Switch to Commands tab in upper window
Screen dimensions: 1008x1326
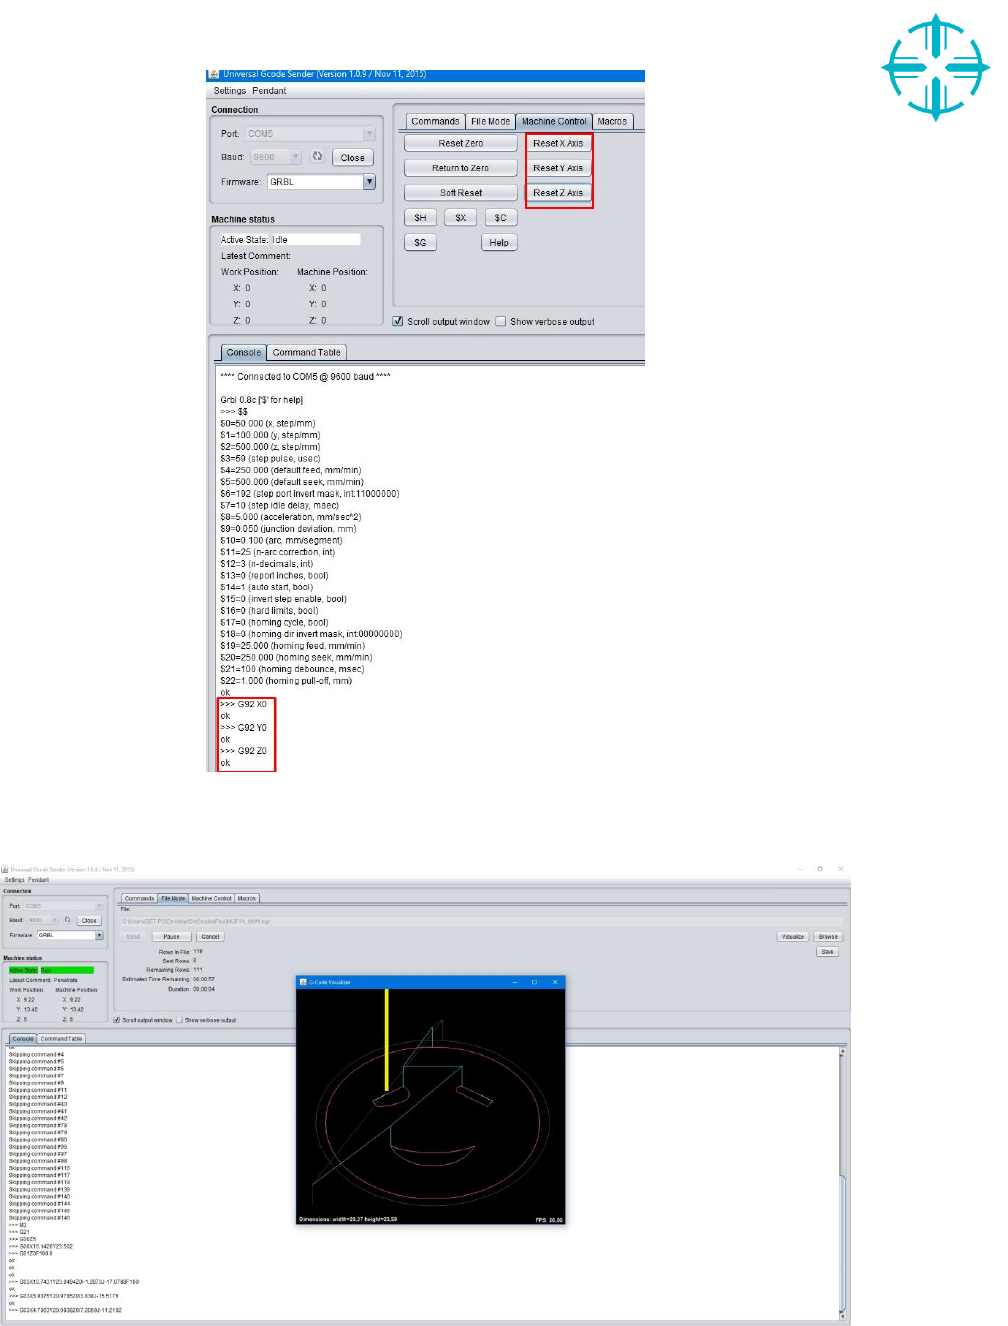point(435,121)
